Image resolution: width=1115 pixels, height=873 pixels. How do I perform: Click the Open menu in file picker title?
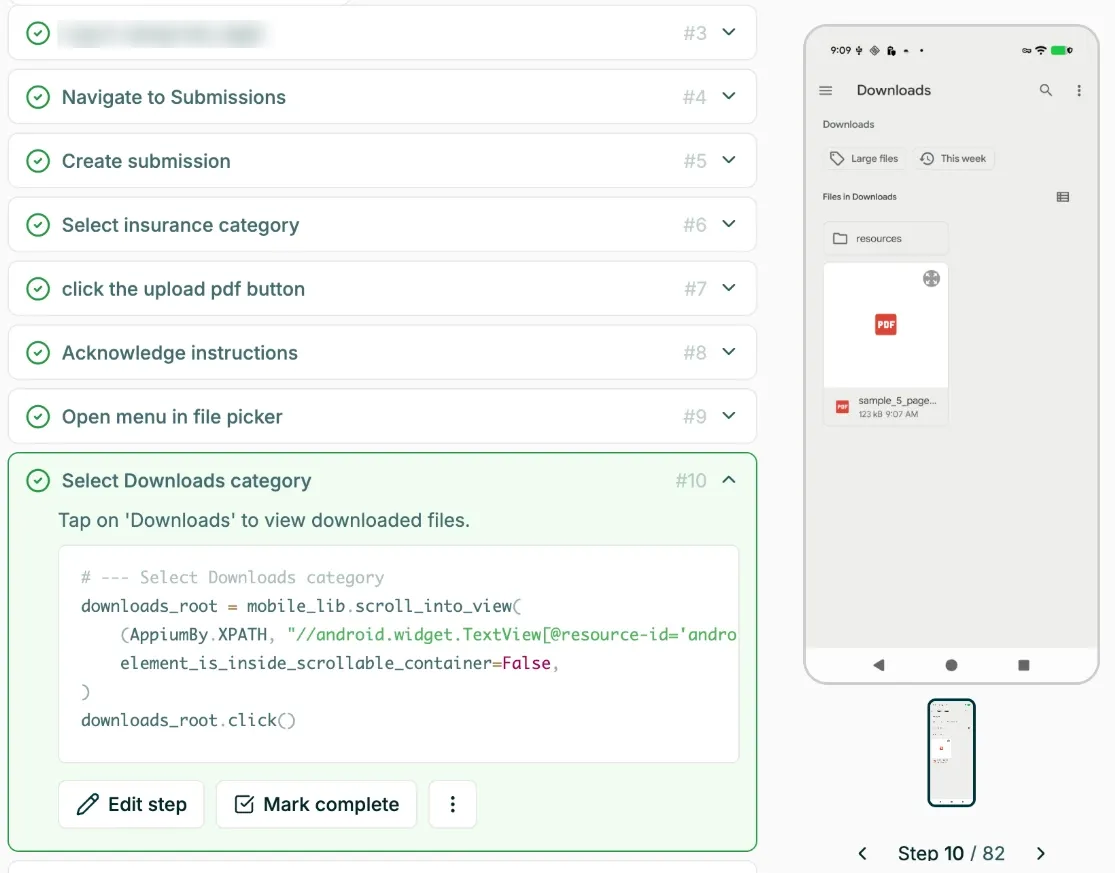[172, 417]
